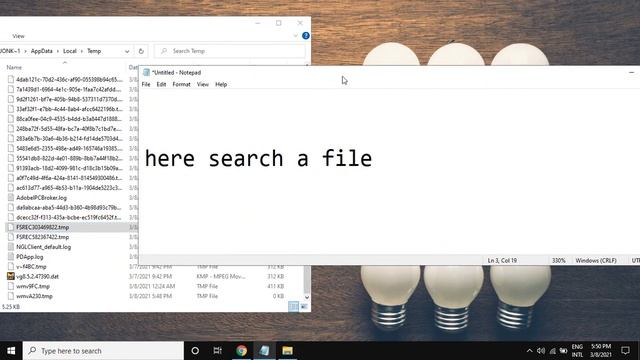Sort files by the Name column header
Screen dimensions: 640x360
click(14, 67)
